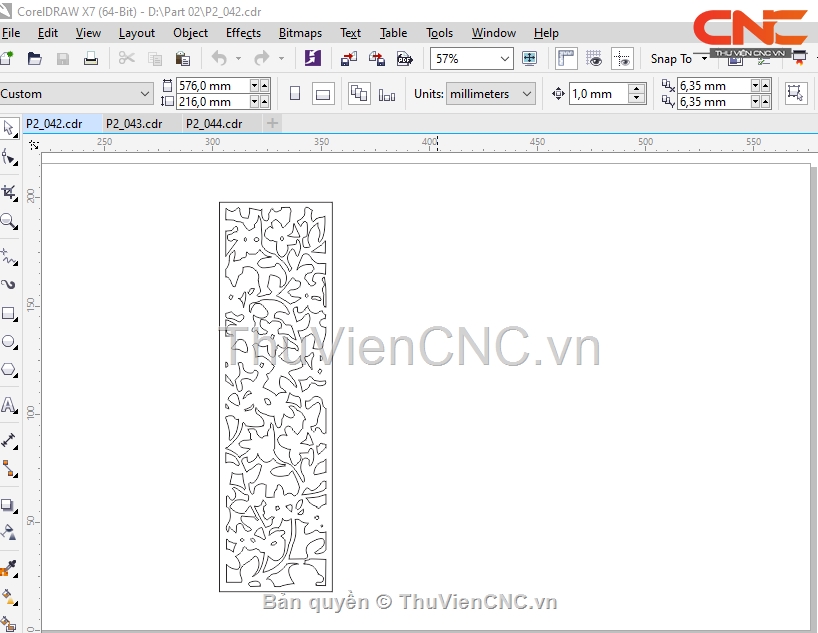Click the Export icon
The height and width of the screenshot is (633, 818).
[x=377, y=58]
